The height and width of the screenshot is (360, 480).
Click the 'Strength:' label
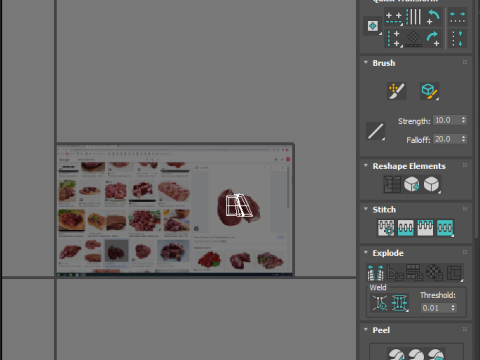point(414,121)
